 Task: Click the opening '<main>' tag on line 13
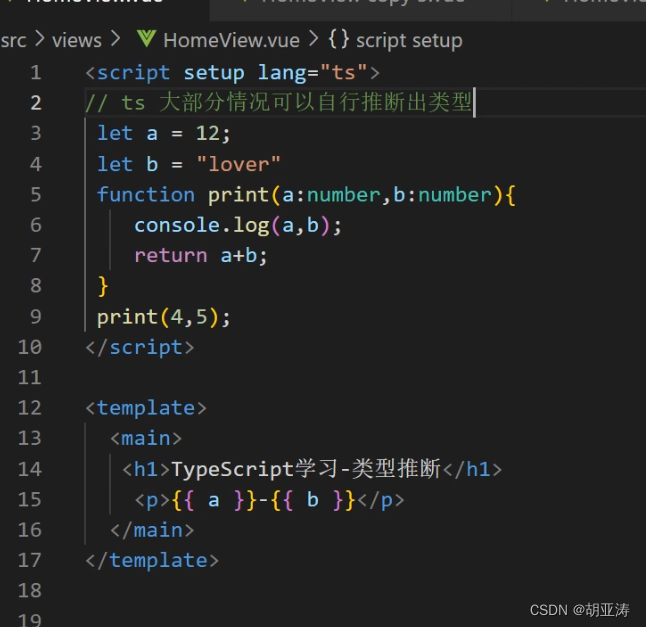[146, 438]
